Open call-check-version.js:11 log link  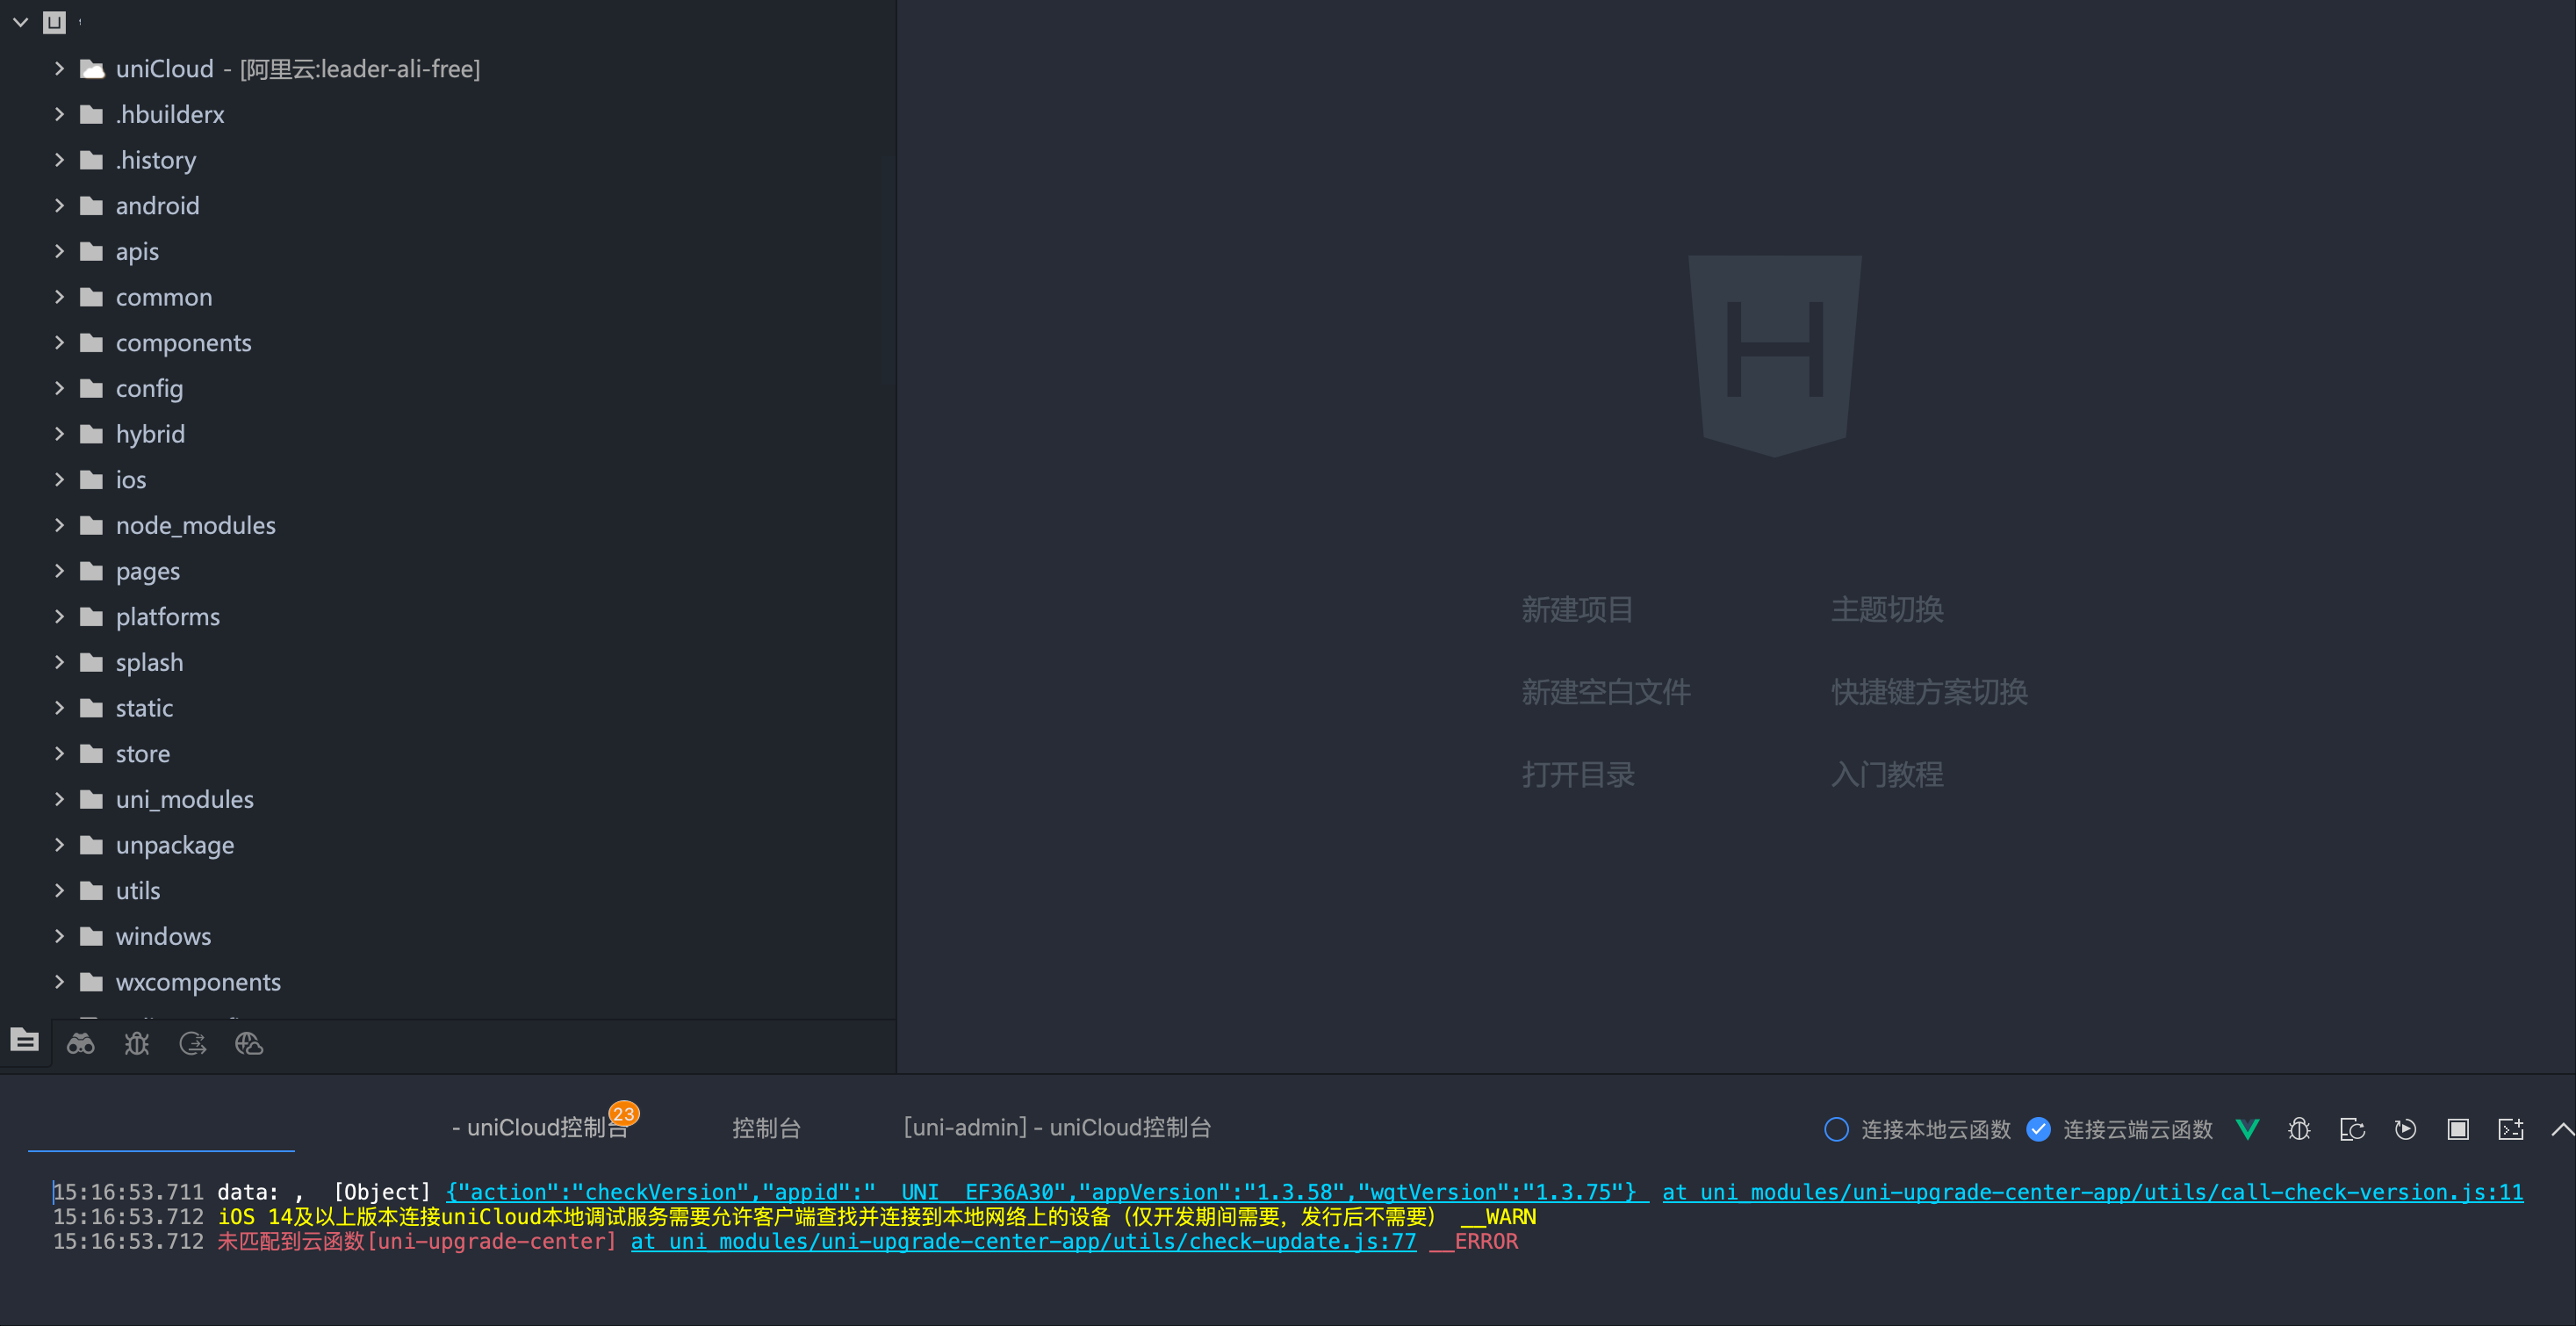[2092, 1192]
